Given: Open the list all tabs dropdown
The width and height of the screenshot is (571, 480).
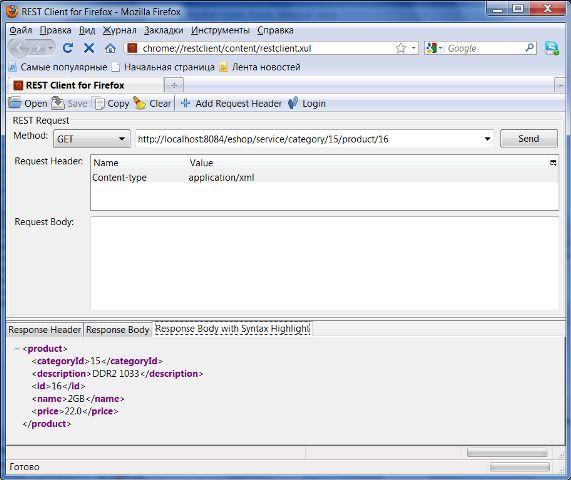Looking at the screenshot, I should [x=560, y=86].
